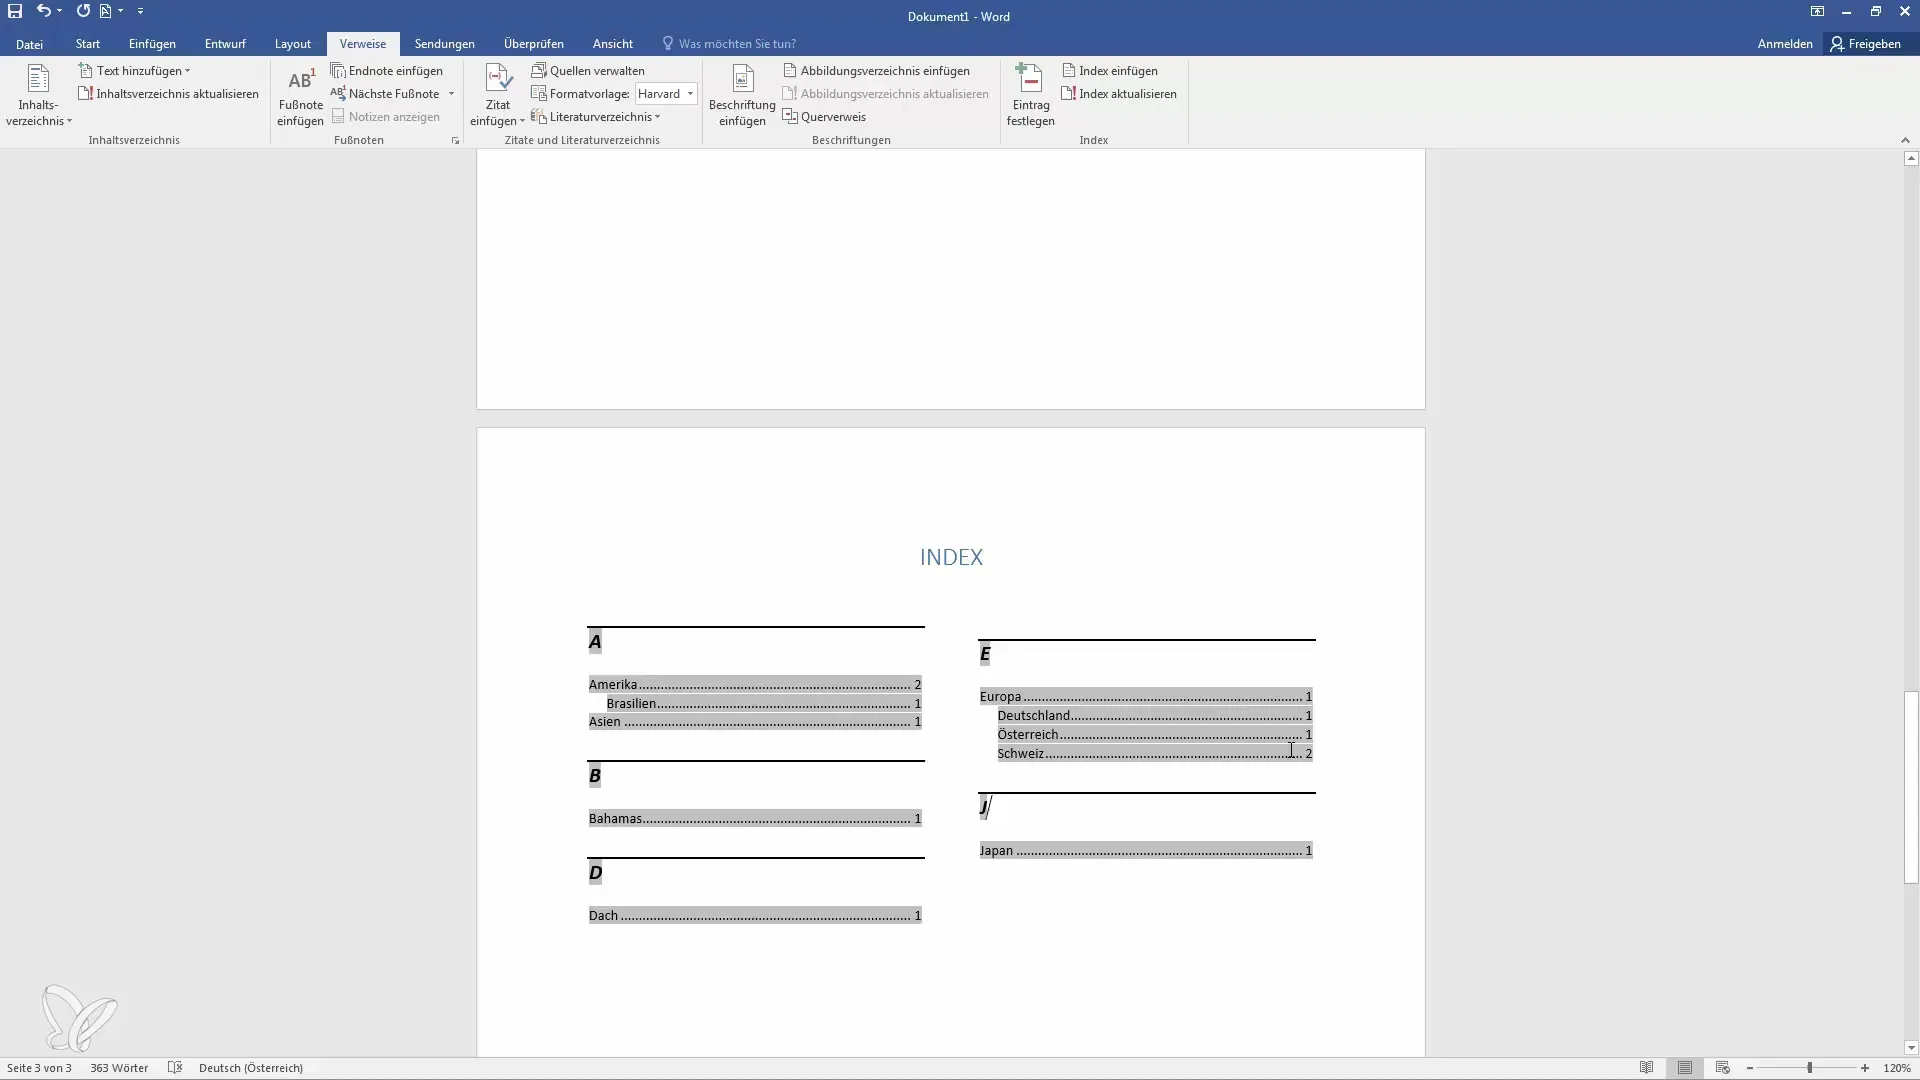Click the 120% zoom level
Image resolution: width=1920 pixels, height=1080 pixels.
tap(1897, 1068)
